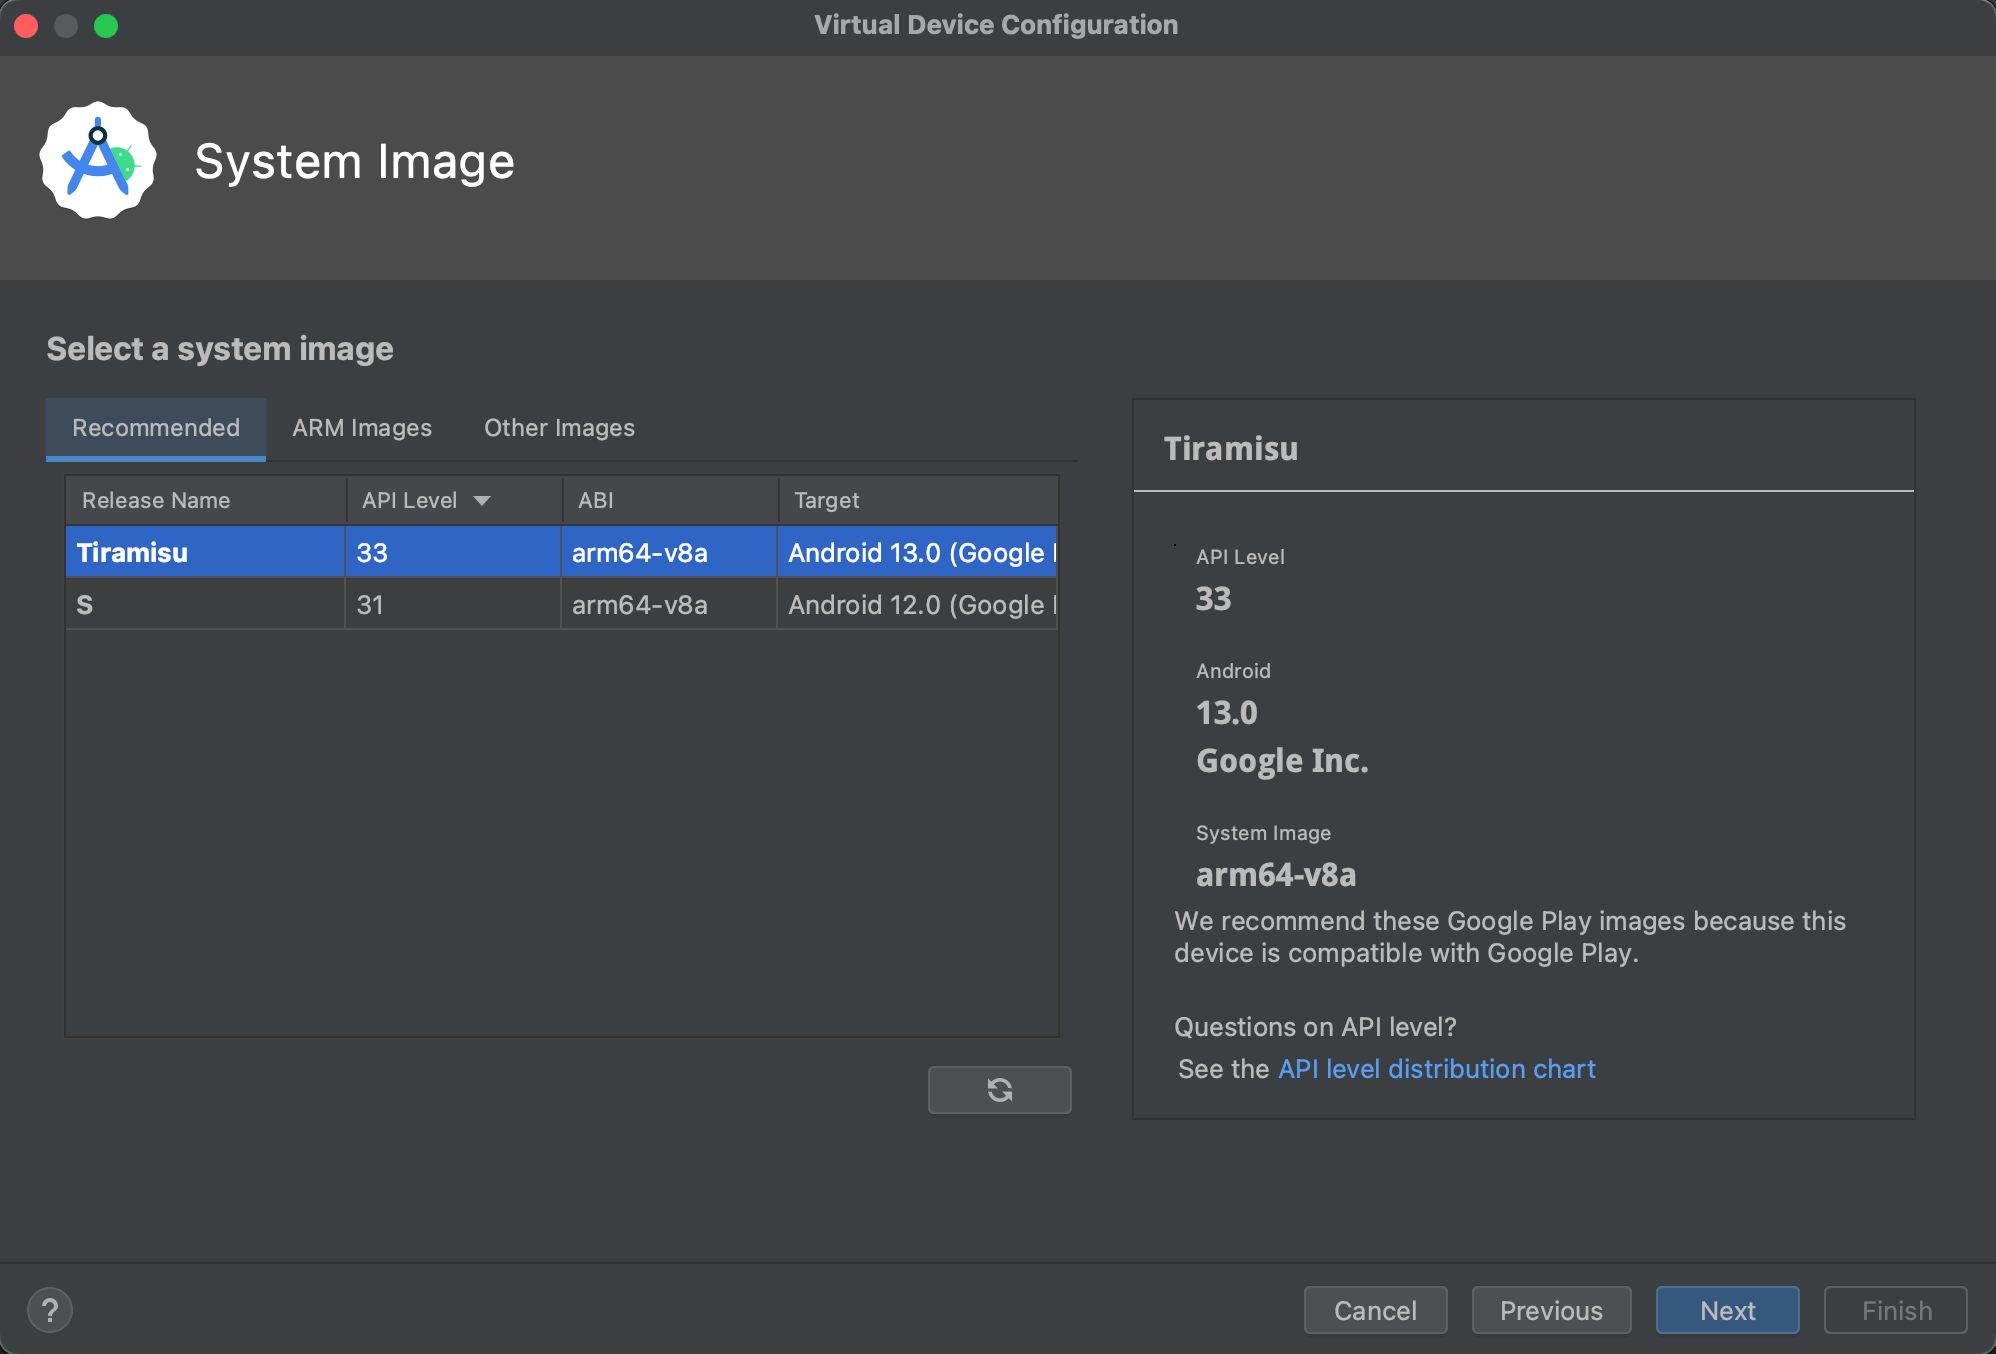
Task: Sort by API Level using the arrow
Action: coord(482,500)
